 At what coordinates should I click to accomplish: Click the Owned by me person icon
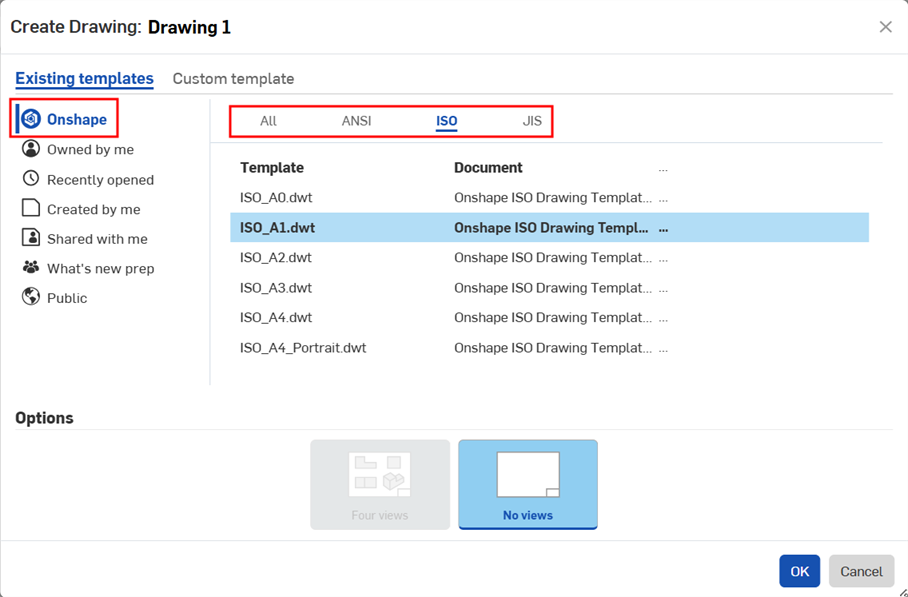(30, 149)
